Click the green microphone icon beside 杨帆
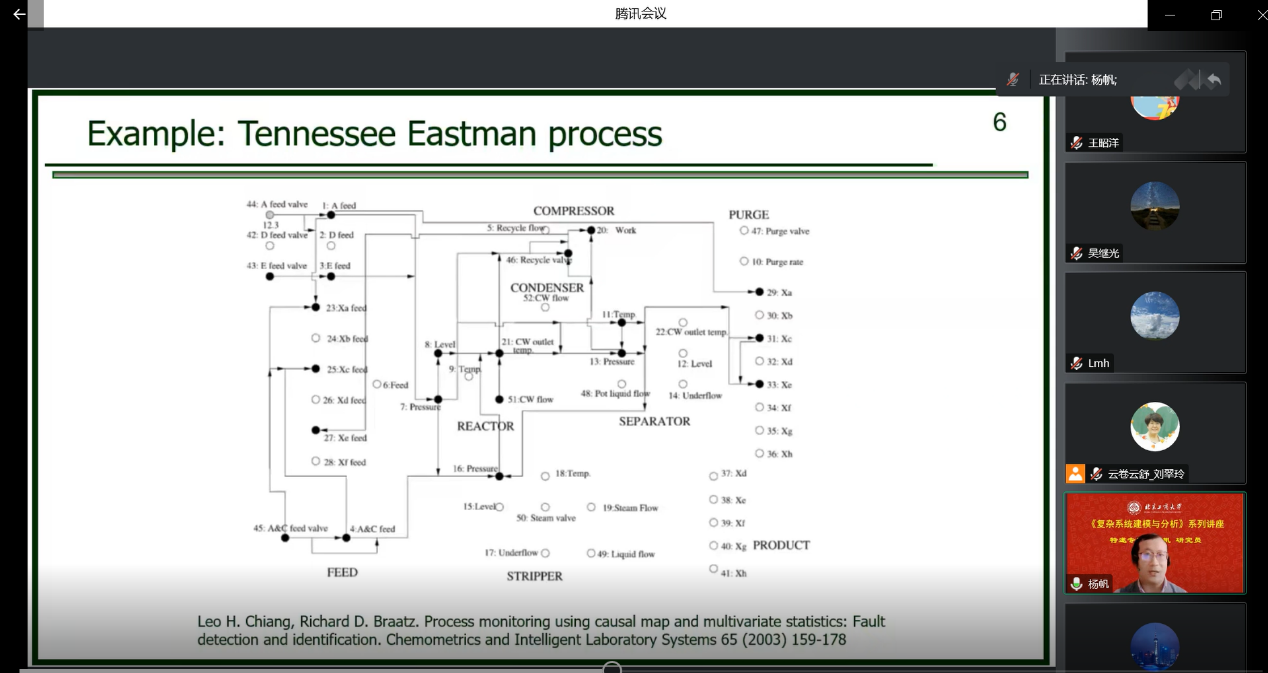 pyautogui.click(x=1076, y=583)
